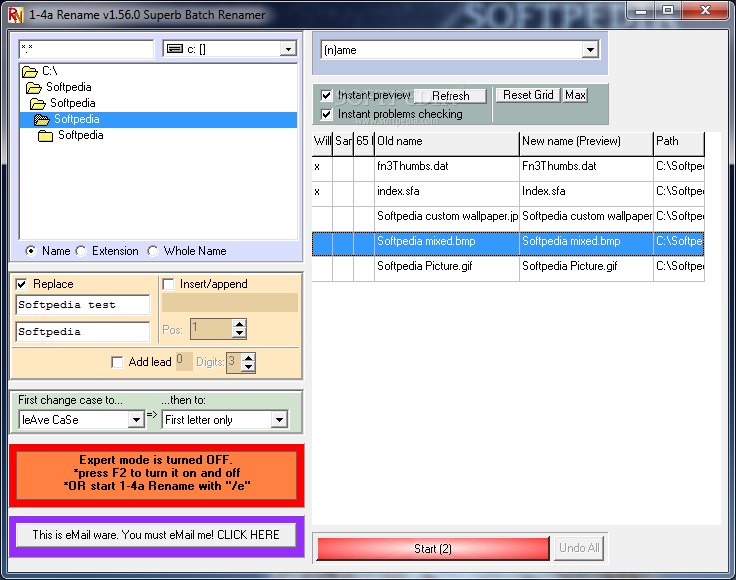Click the x mark in fn3Thumbs.dat row
The width and height of the screenshot is (736, 580).
click(x=317, y=167)
